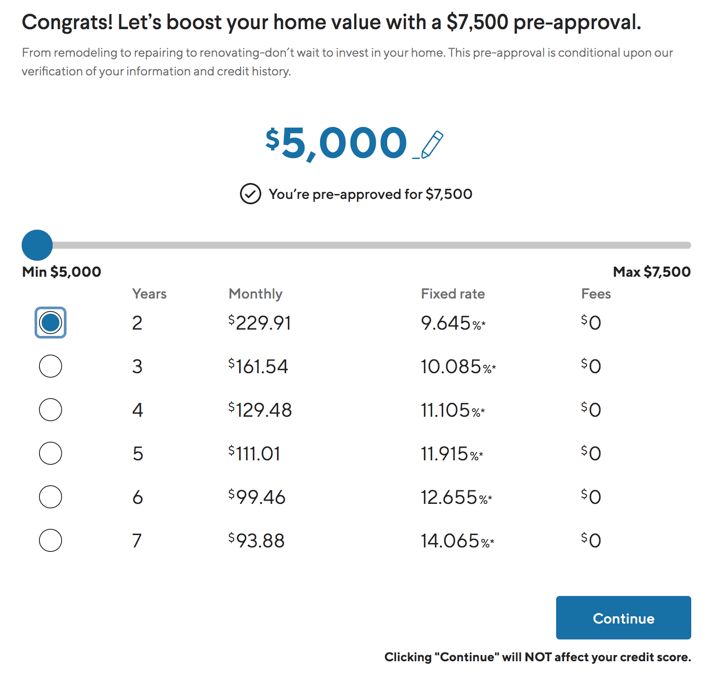
Task: Click the slider track near Max $7,500
Action: (x=675, y=245)
